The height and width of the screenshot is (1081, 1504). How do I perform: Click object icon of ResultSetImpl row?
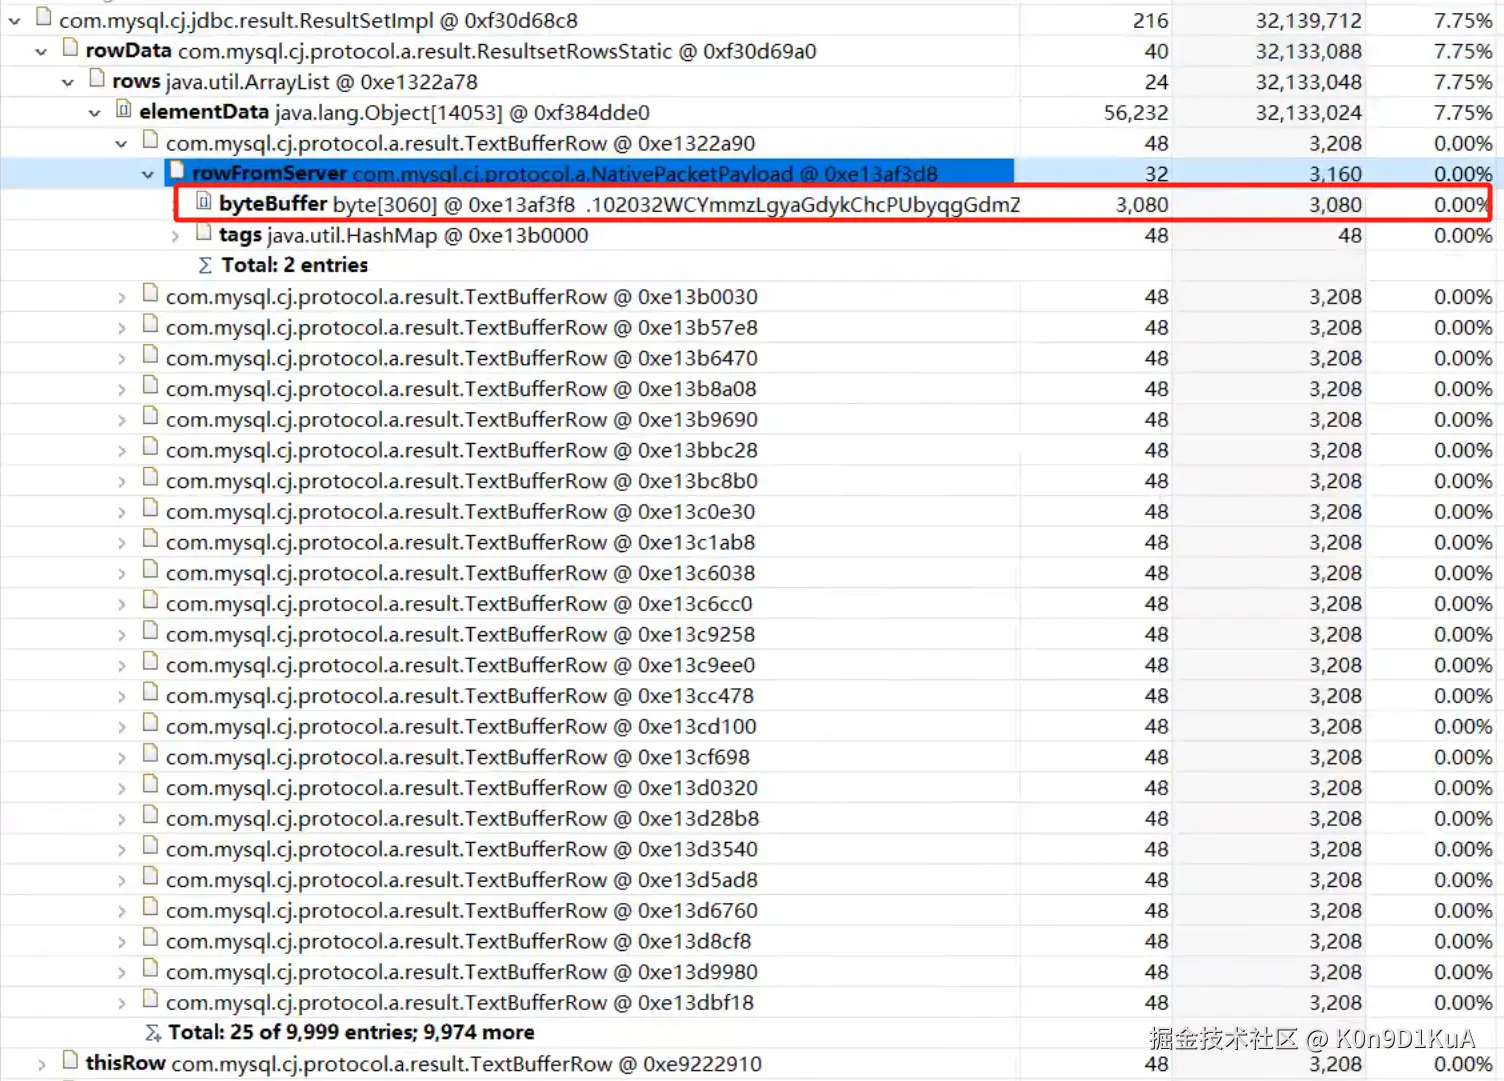click(x=43, y=17)
